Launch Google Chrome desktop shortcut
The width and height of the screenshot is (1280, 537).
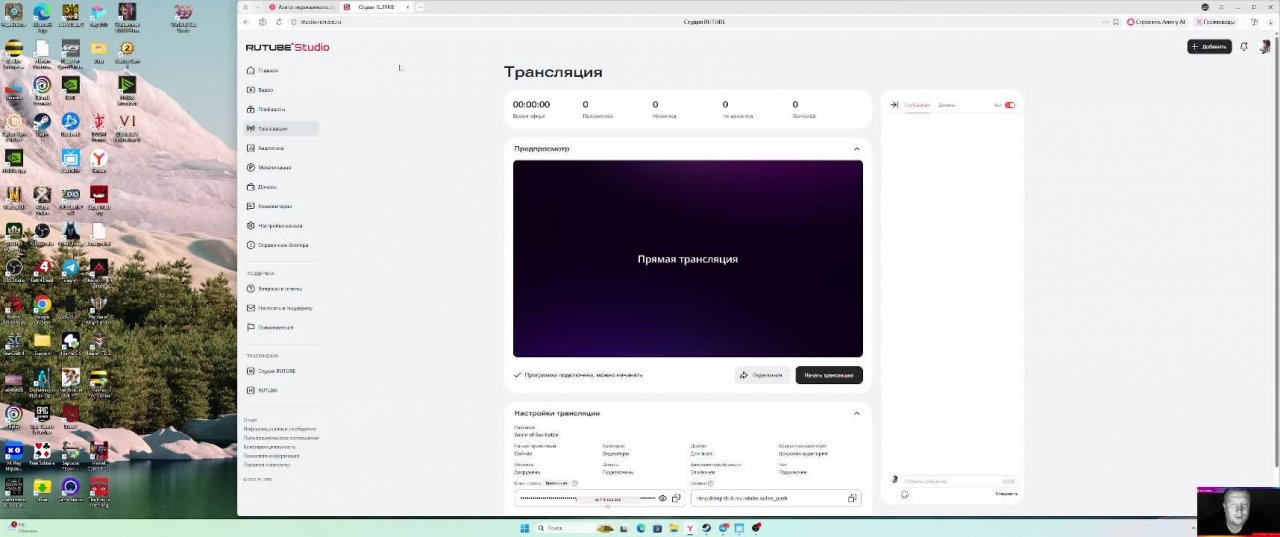click(42, 307)
